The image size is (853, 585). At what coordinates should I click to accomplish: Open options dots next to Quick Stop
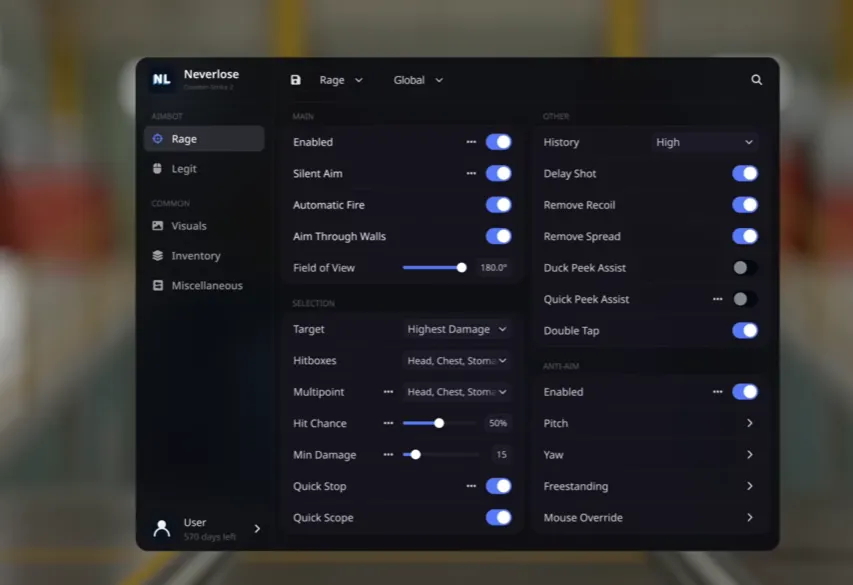click(x=471, y=486)
